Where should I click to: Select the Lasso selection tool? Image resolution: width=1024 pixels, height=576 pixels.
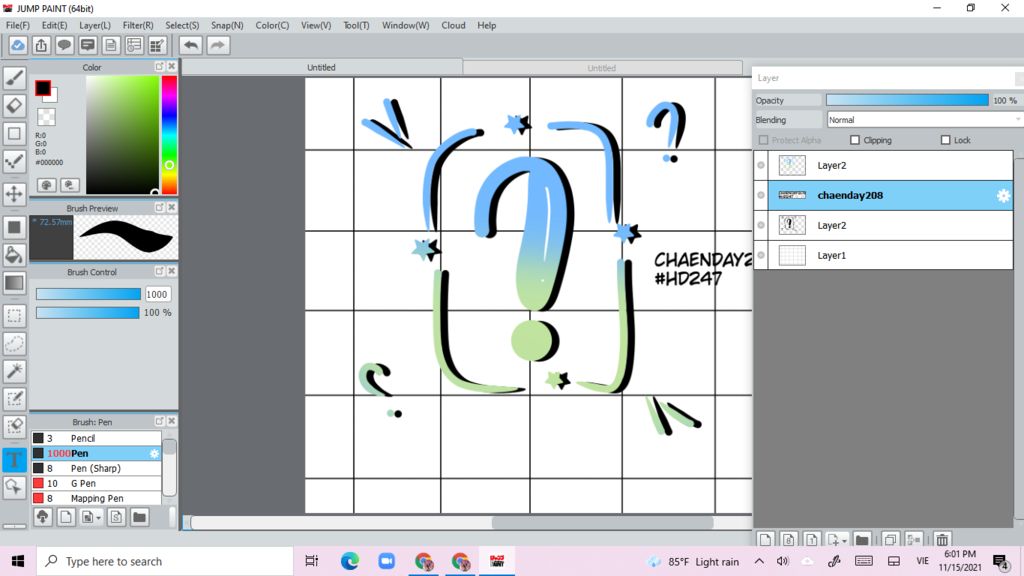pyautogui.click(x=14, y=344)
